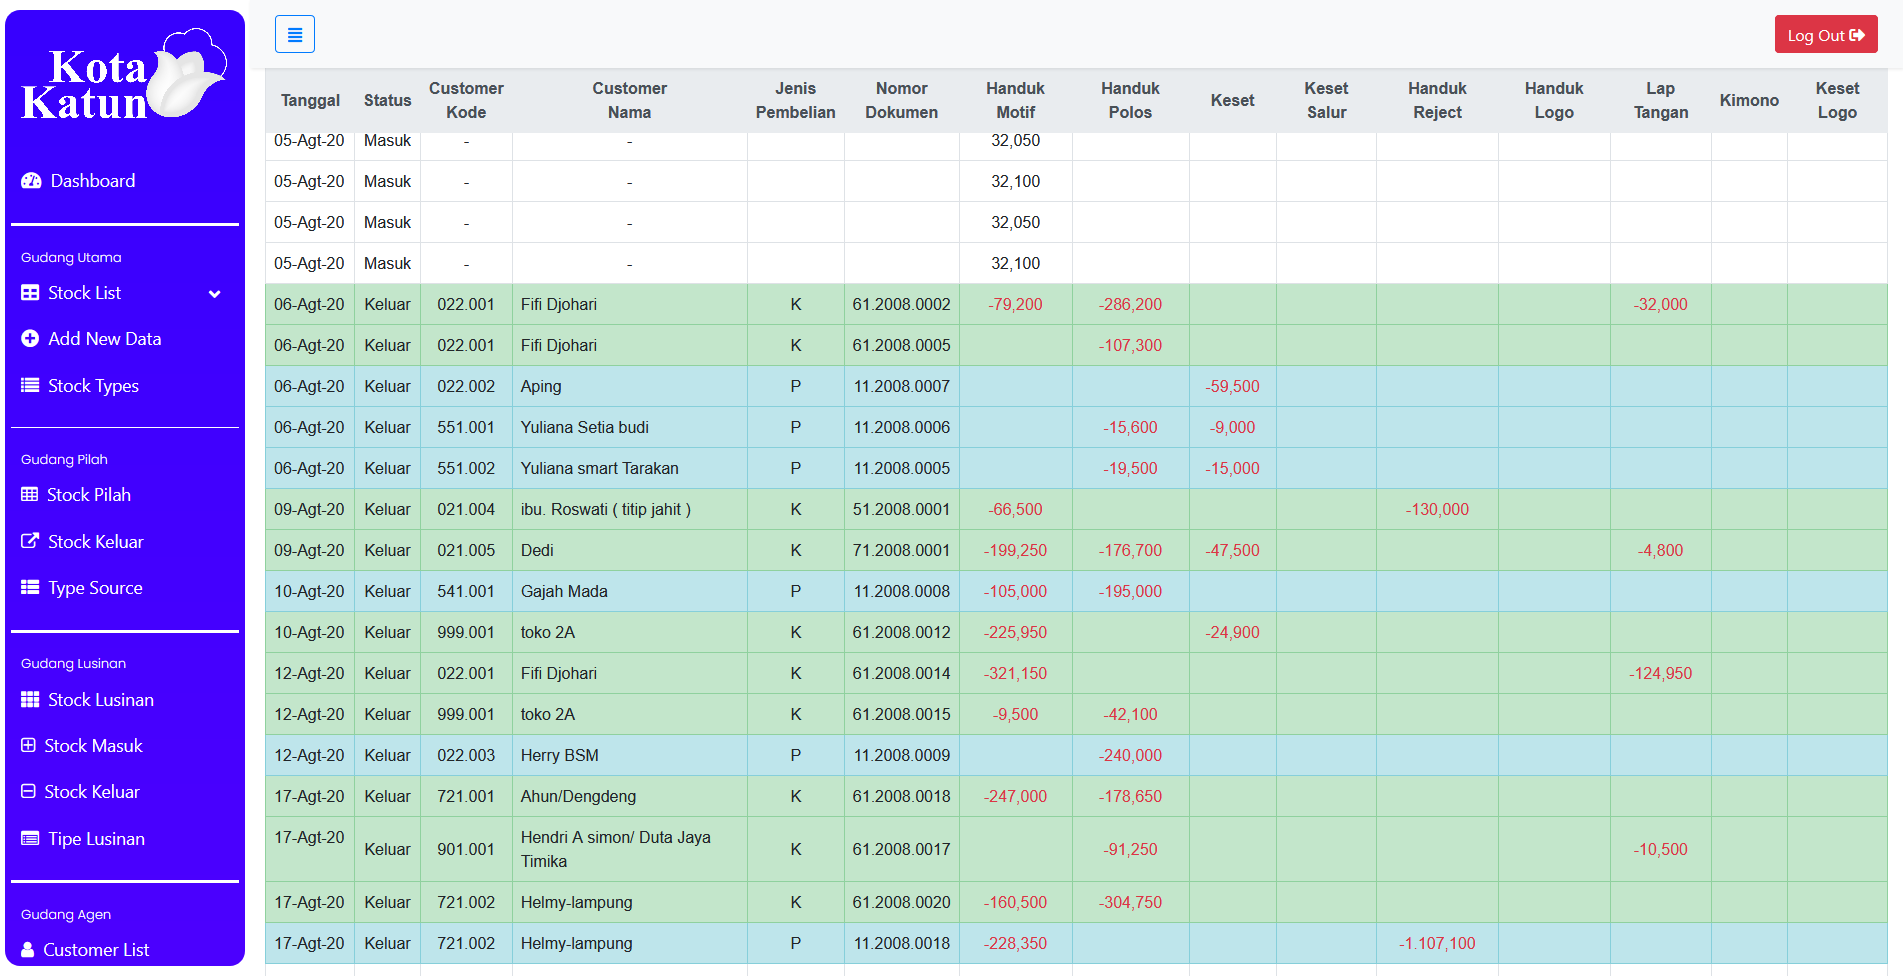Click customer Herry BSM
Viewport: 1903px width, 976px height.
559,755
